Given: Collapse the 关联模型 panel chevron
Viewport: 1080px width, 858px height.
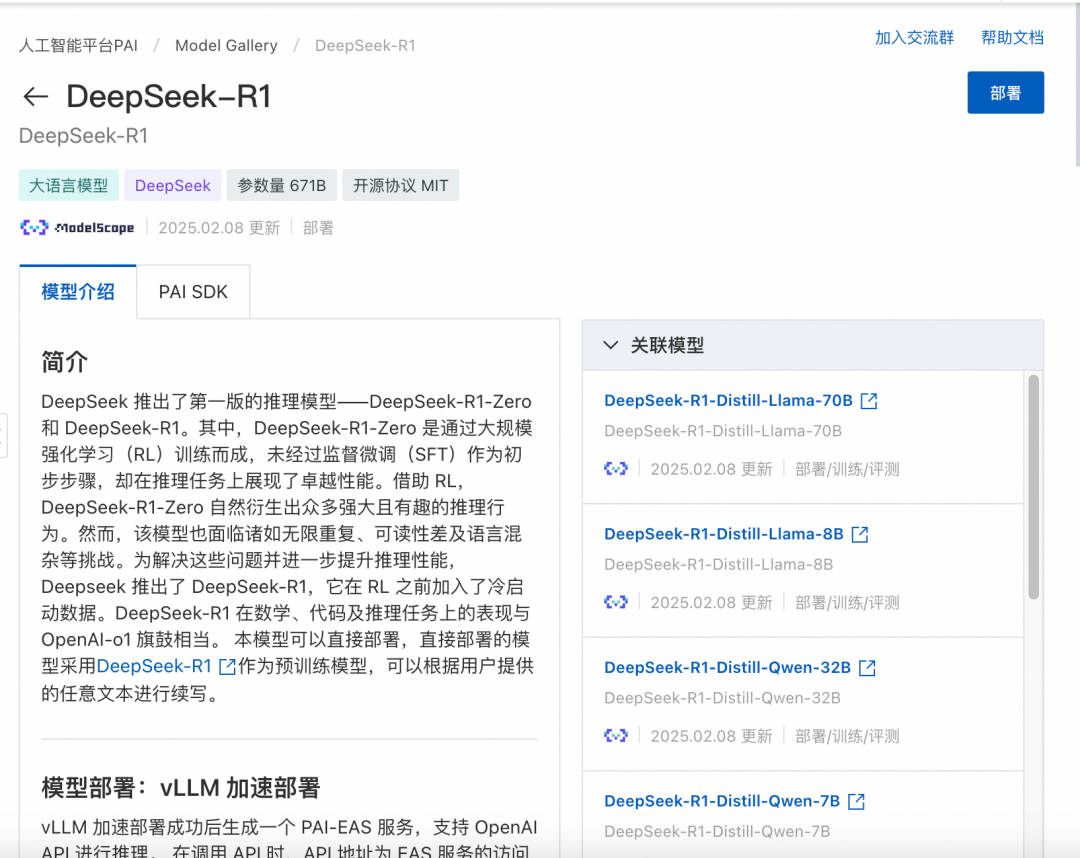Looking at the screenshot, I should click(610, 345).
